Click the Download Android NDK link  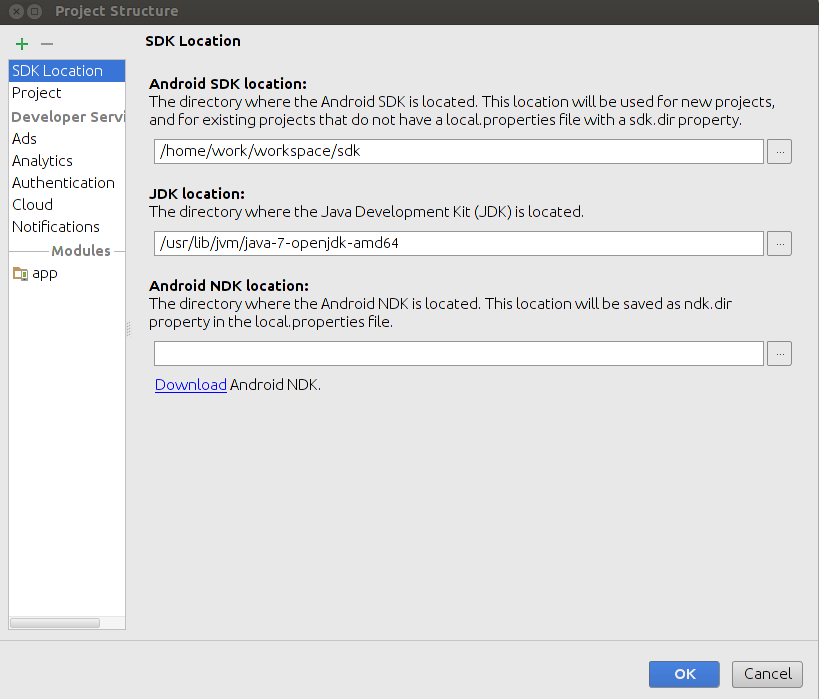[x=190, y=384]
